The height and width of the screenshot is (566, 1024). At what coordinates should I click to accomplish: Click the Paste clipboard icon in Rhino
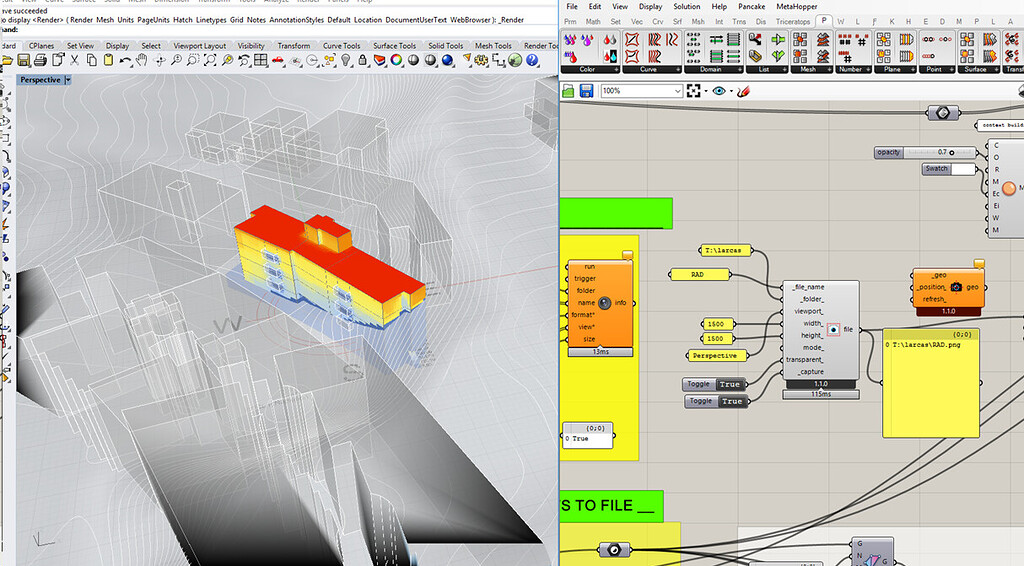coord(108,61)
